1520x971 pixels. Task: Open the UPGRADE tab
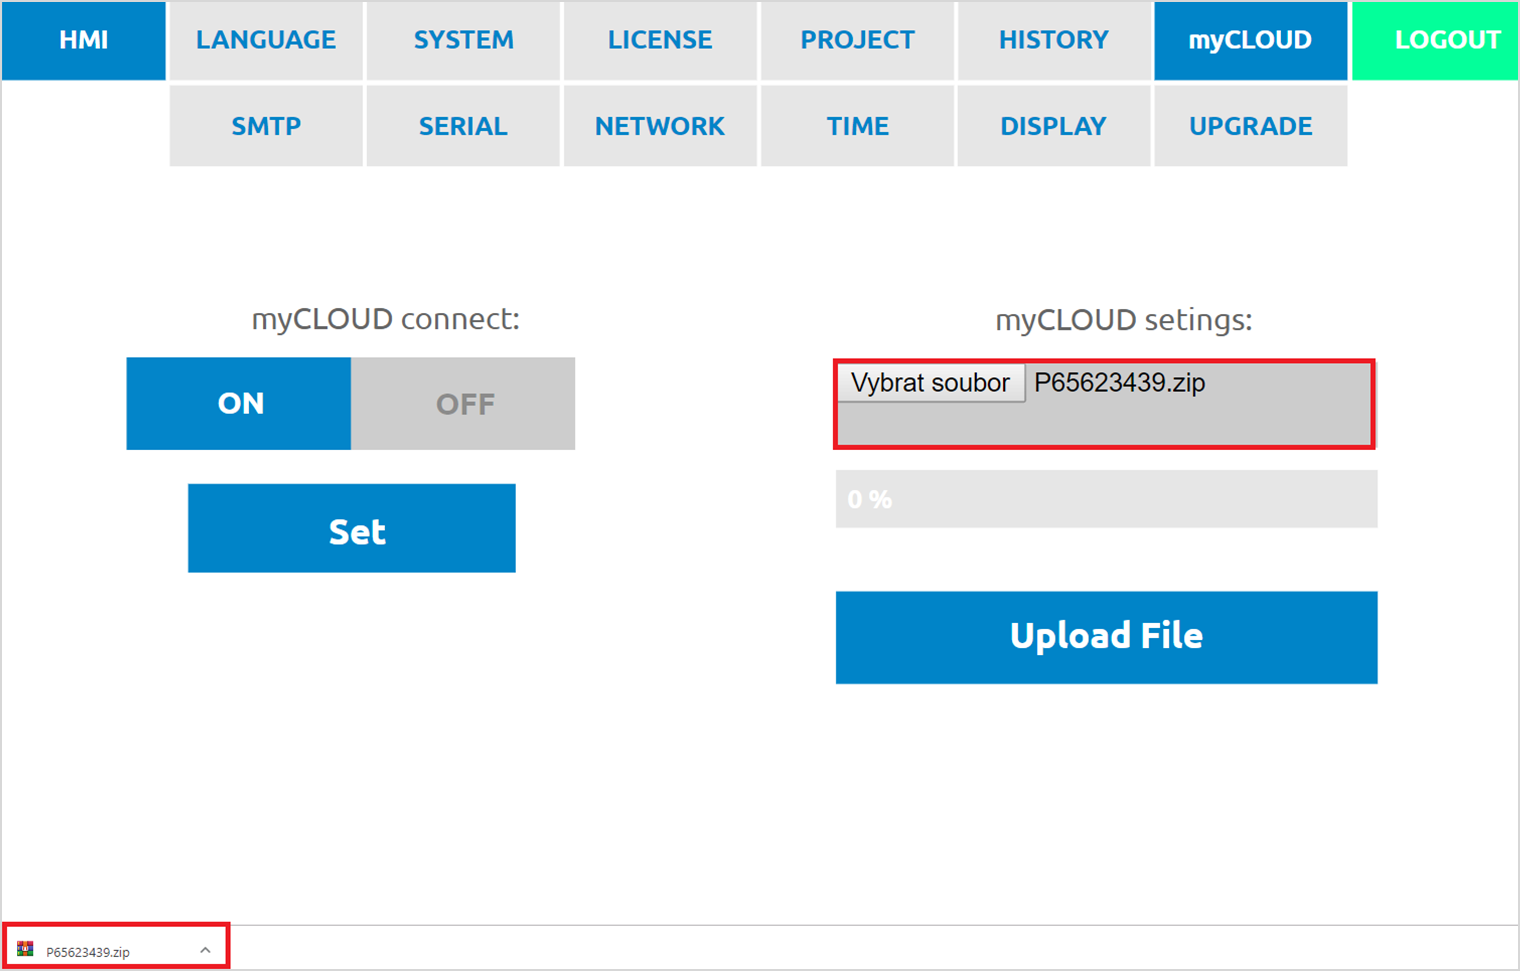coord(1251,126)
